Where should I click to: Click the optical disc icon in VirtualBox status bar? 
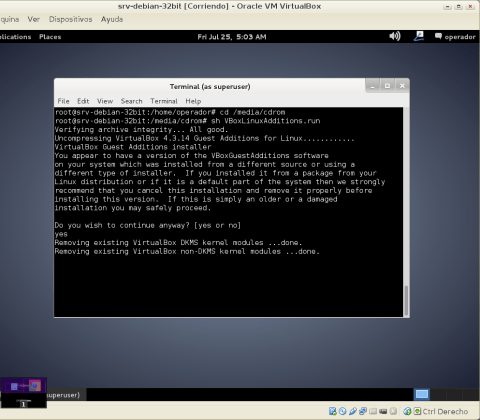342,411
